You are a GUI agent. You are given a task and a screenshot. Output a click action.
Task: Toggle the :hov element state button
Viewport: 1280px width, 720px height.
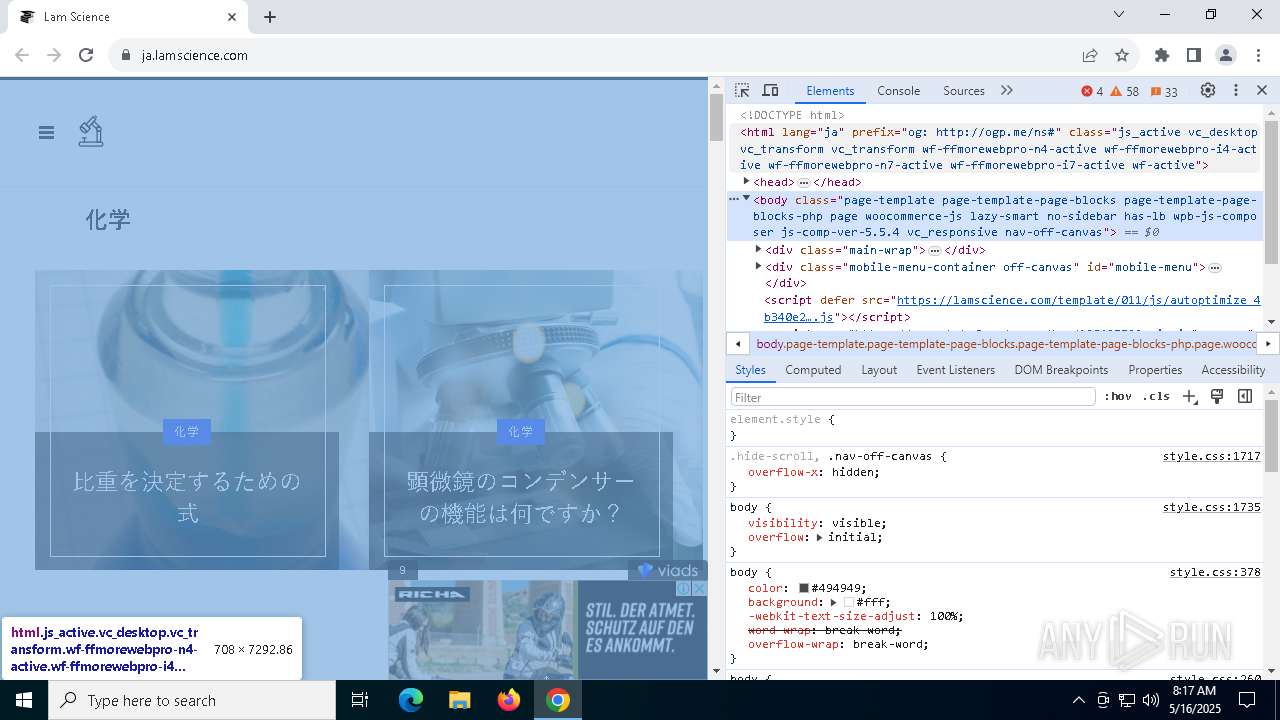1118,397
